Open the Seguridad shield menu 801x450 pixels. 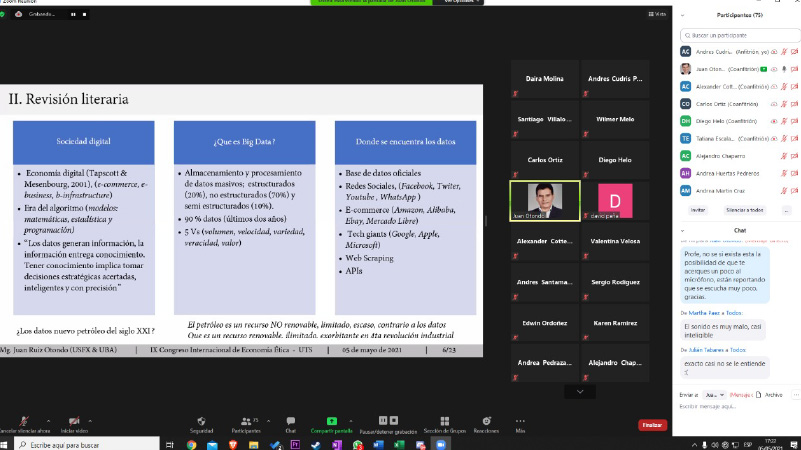(201, 425)
